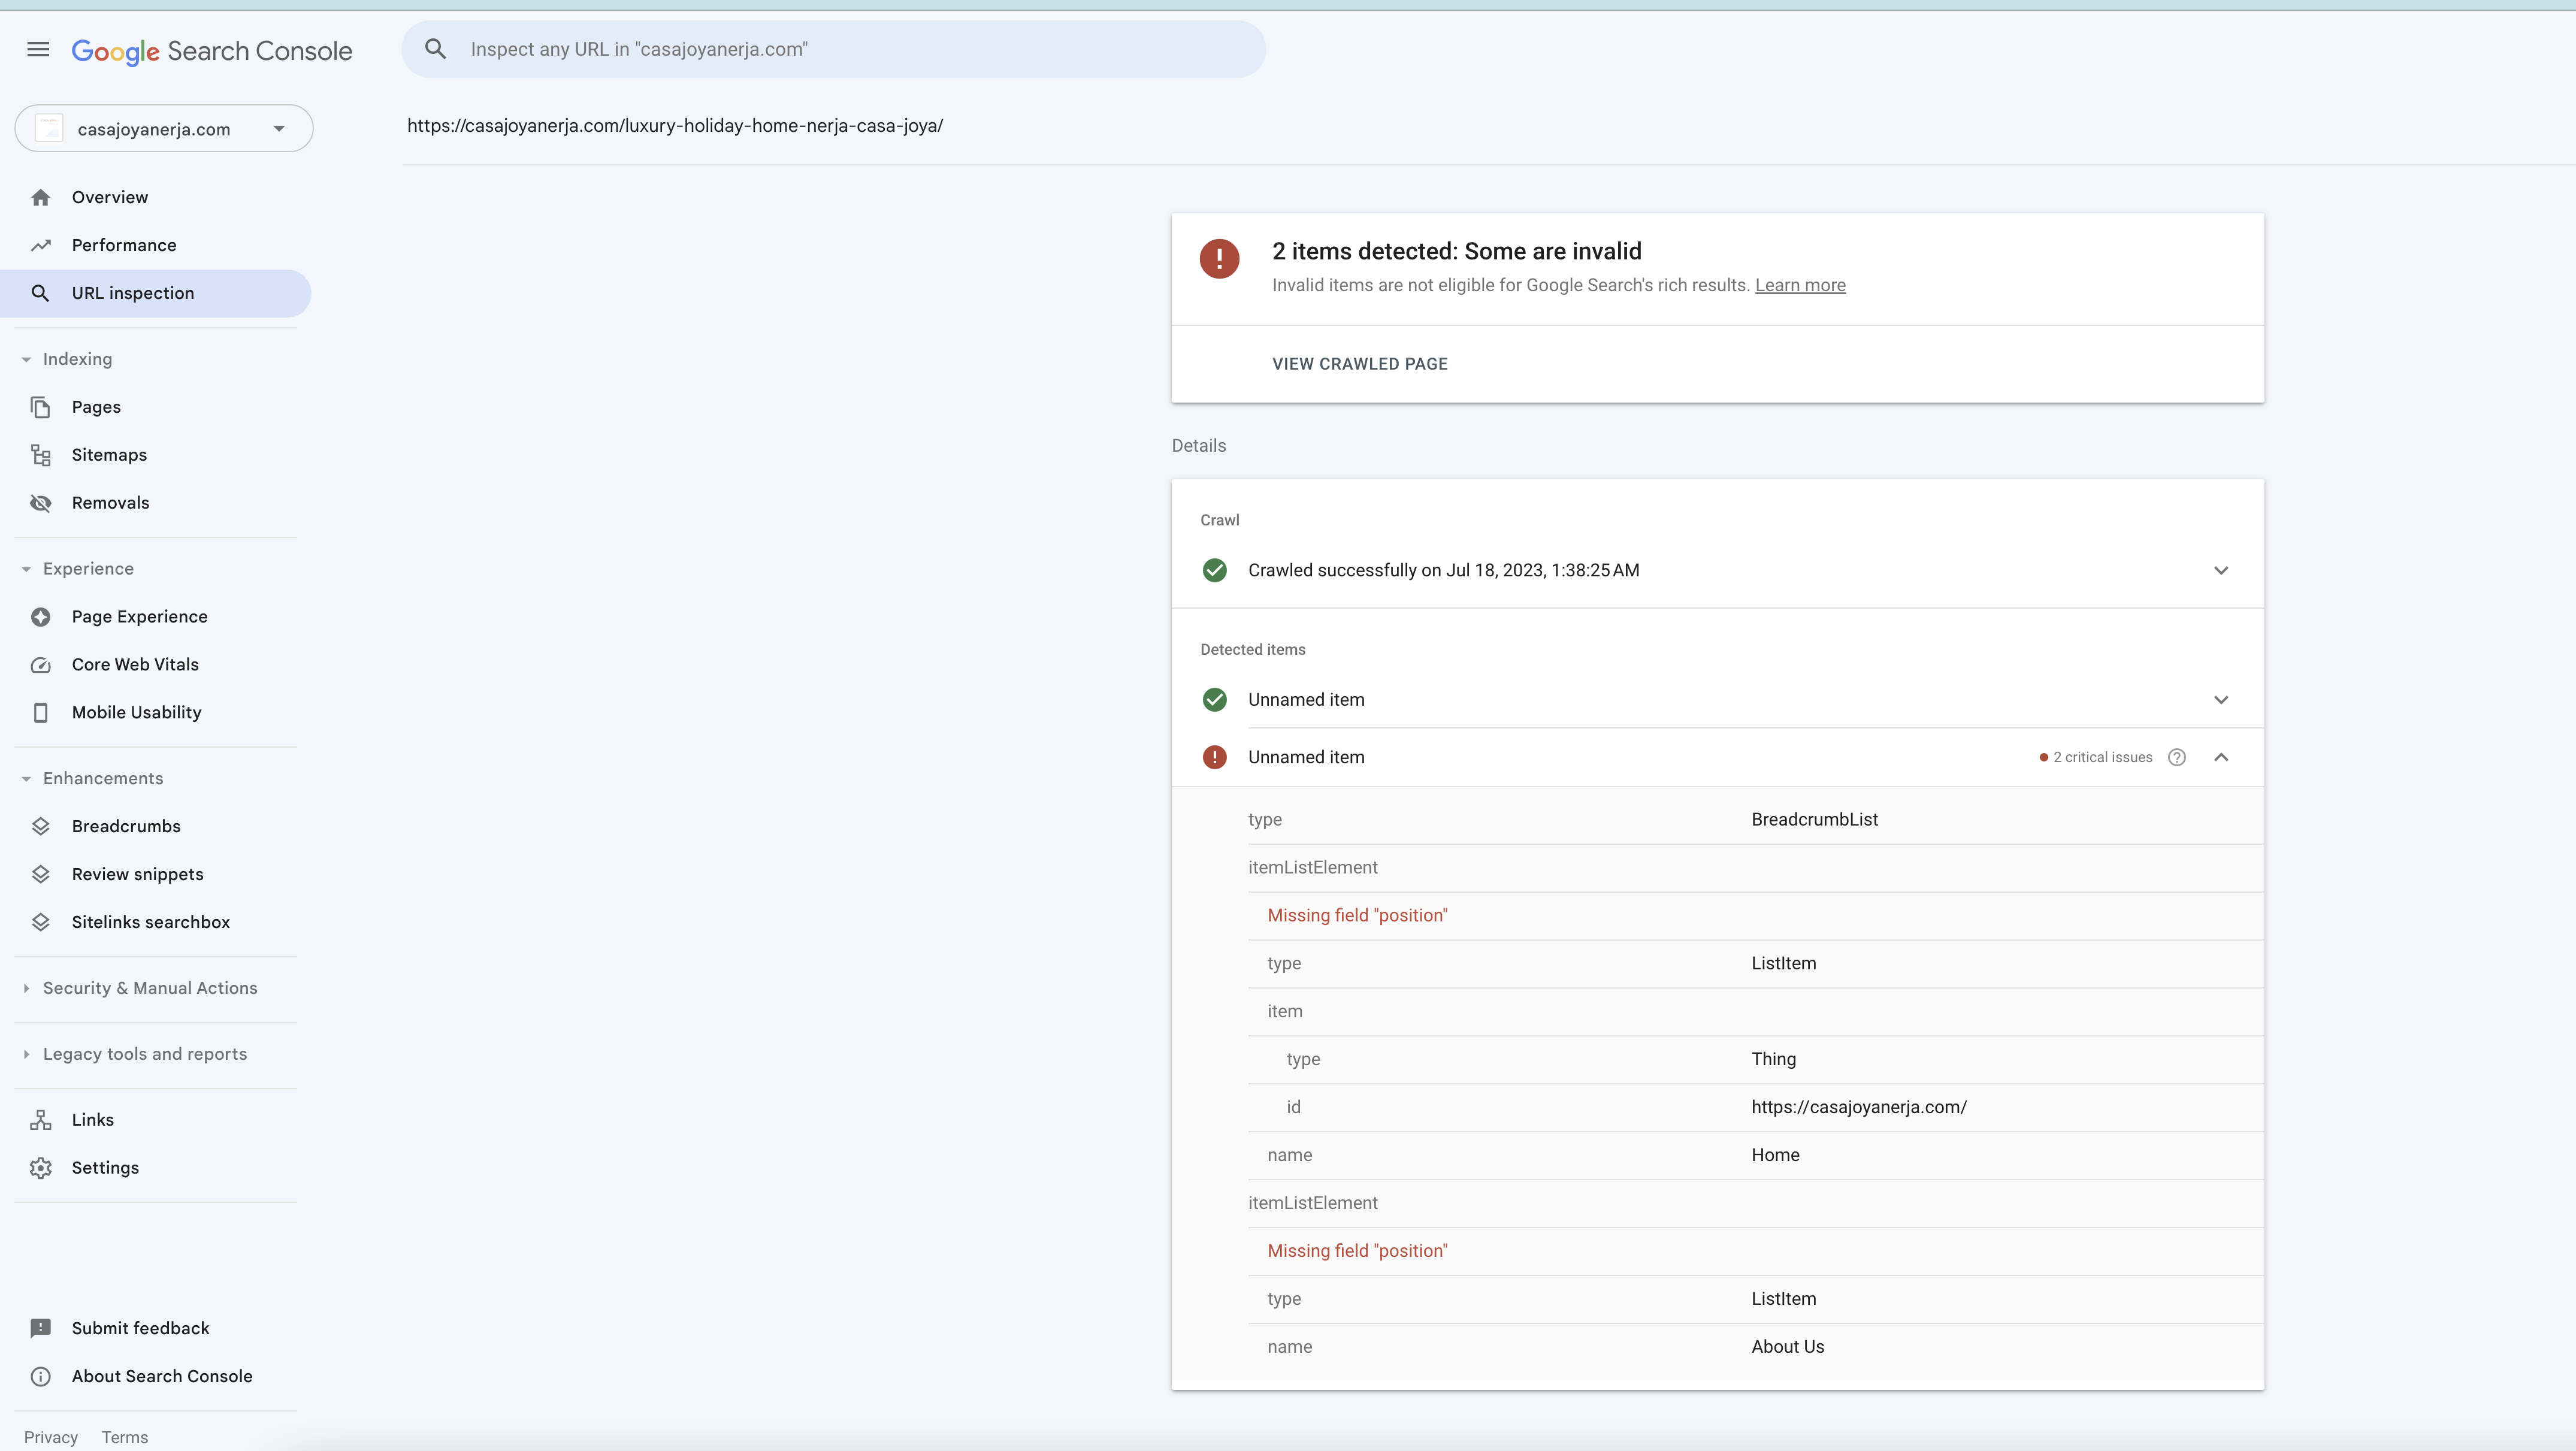The width and height of the screenshot is (2576, 1451).
Task: Focus the Inspect any URL search field
Action: tap(834, 49)
